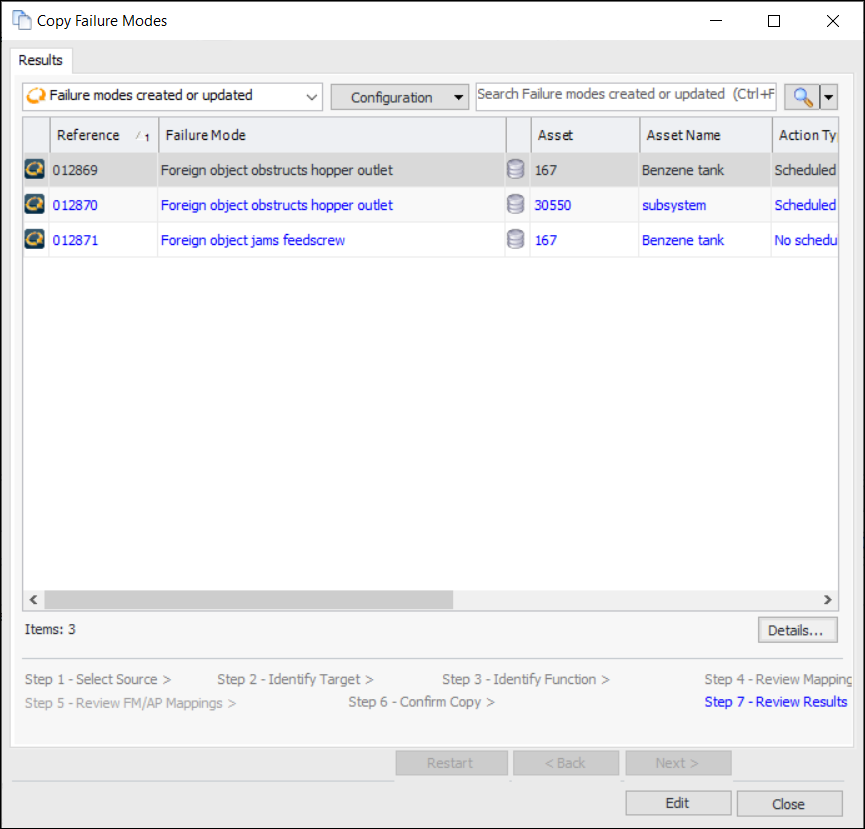This screenshot has height=829, width=865.
Task: Click the Details... button
Action: point(796,630)
